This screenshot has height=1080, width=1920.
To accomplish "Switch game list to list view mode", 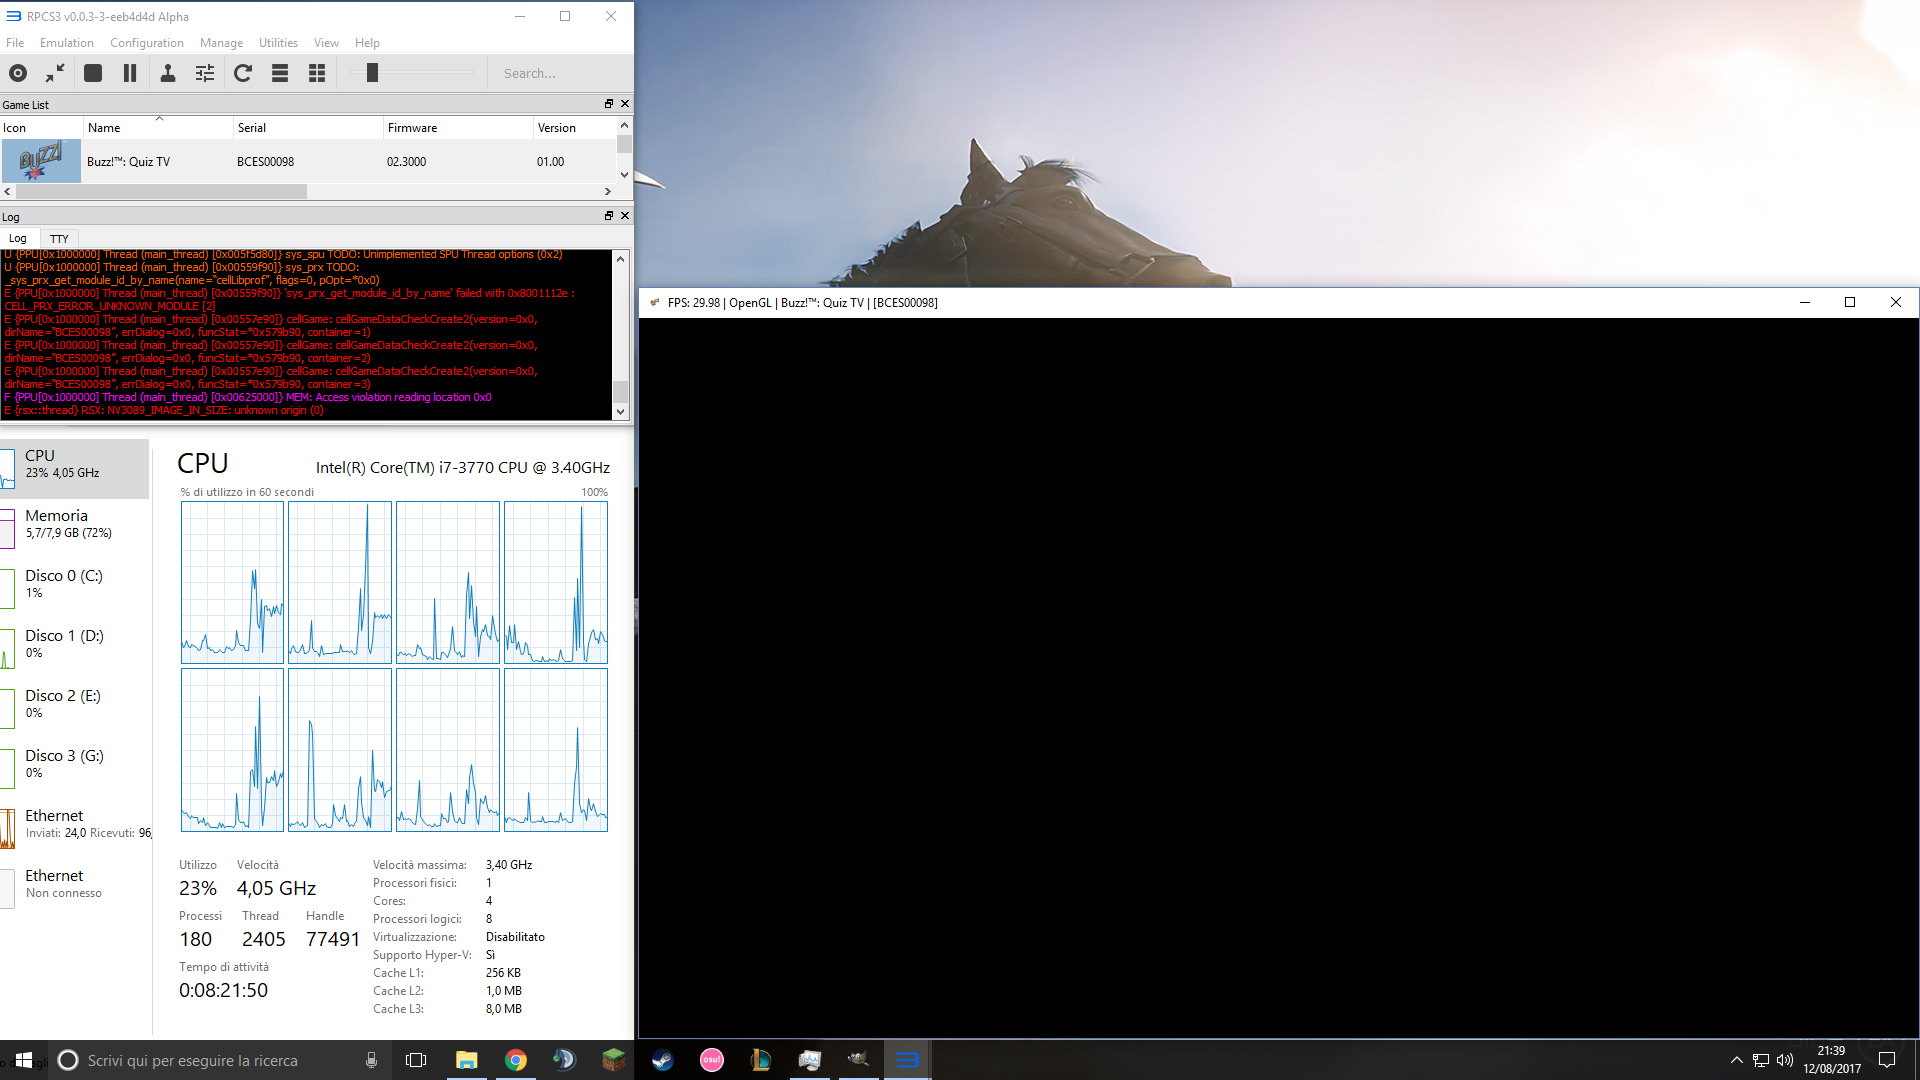I will pos(280,73).
